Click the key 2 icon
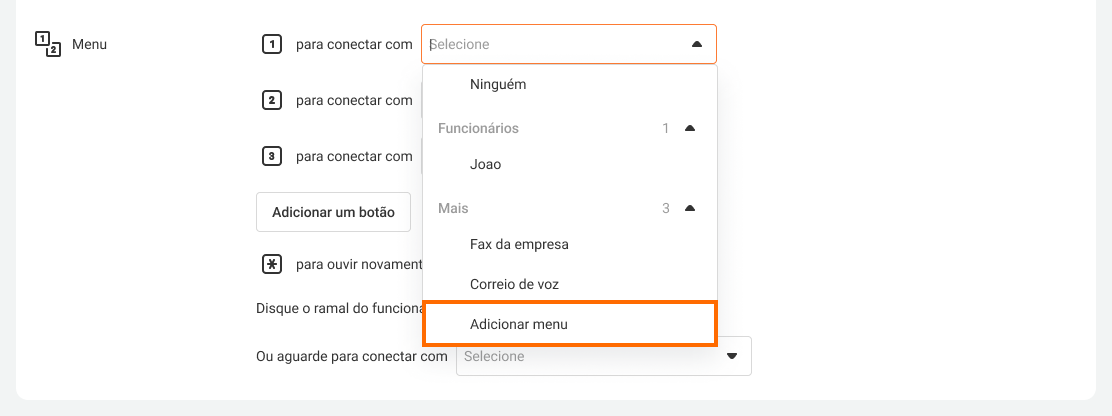This screenshot has height=416, width=1112. pos(271,100)
